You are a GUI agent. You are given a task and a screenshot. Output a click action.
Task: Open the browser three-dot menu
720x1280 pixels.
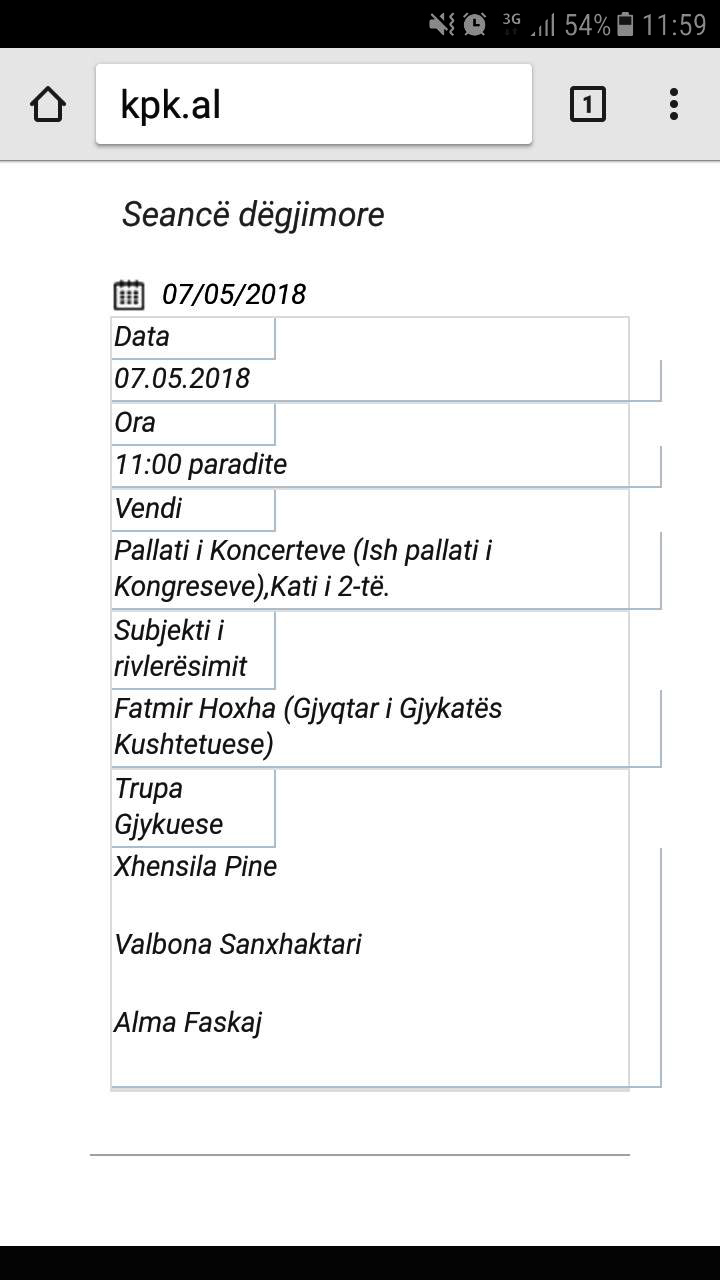tap(674, 104)
